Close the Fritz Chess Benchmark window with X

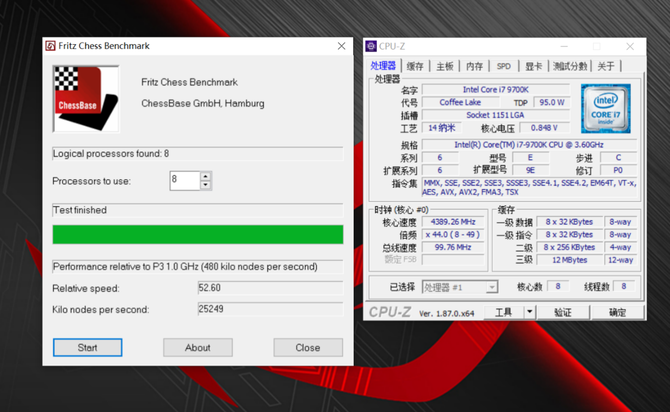pos(341,46)
